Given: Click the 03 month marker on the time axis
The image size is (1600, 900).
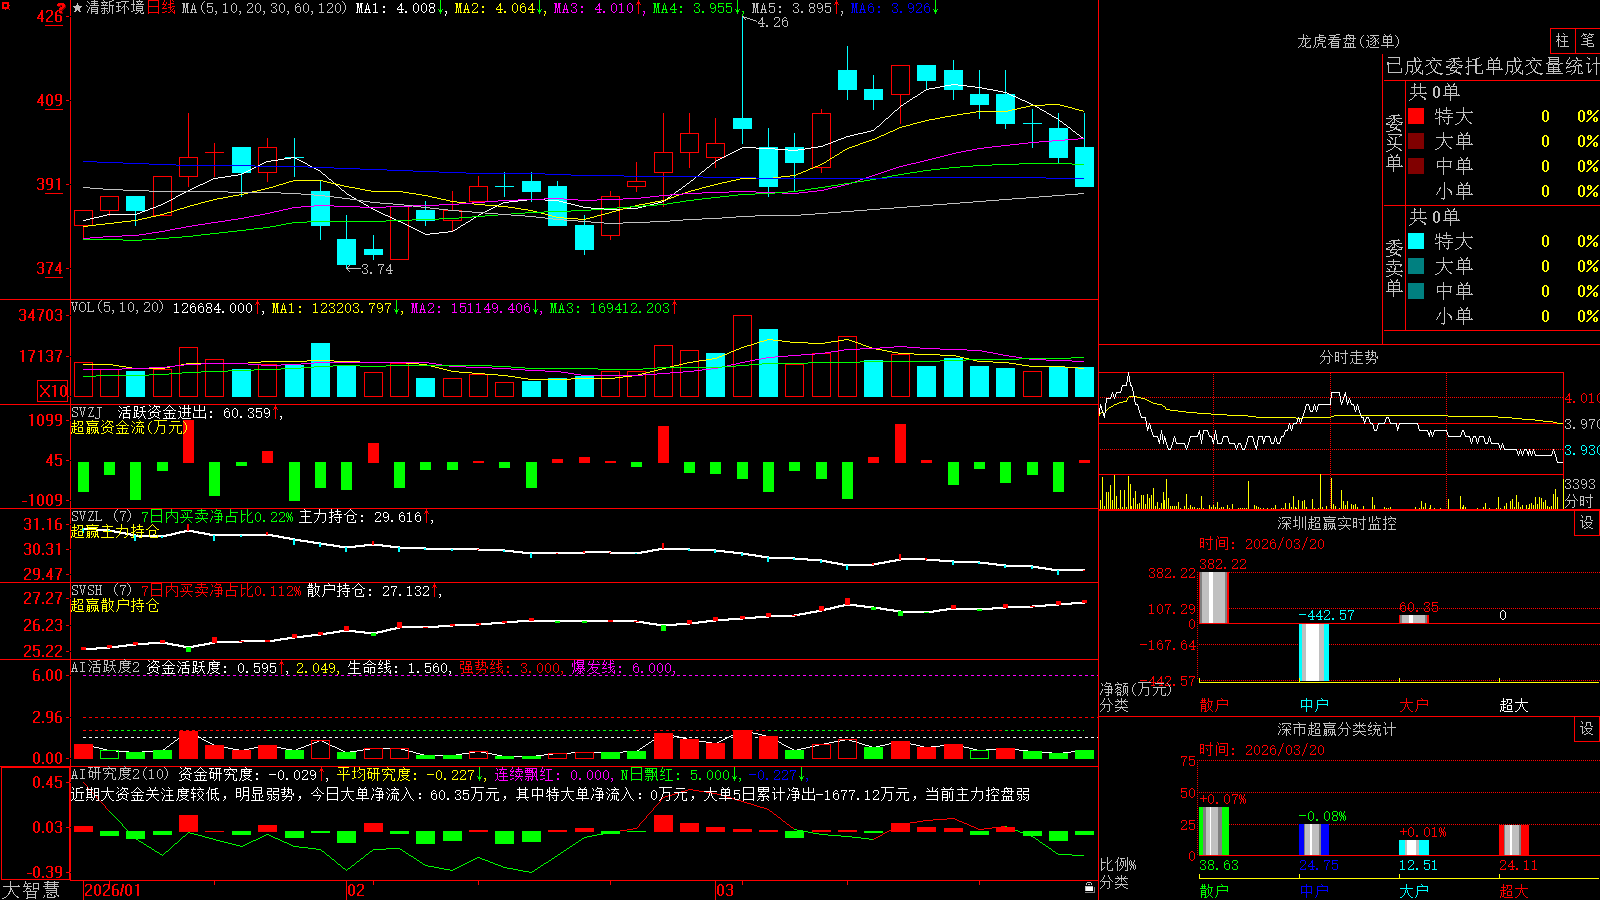Looking at the screenshot, I should pyautogui.click(x=725, y=890).
